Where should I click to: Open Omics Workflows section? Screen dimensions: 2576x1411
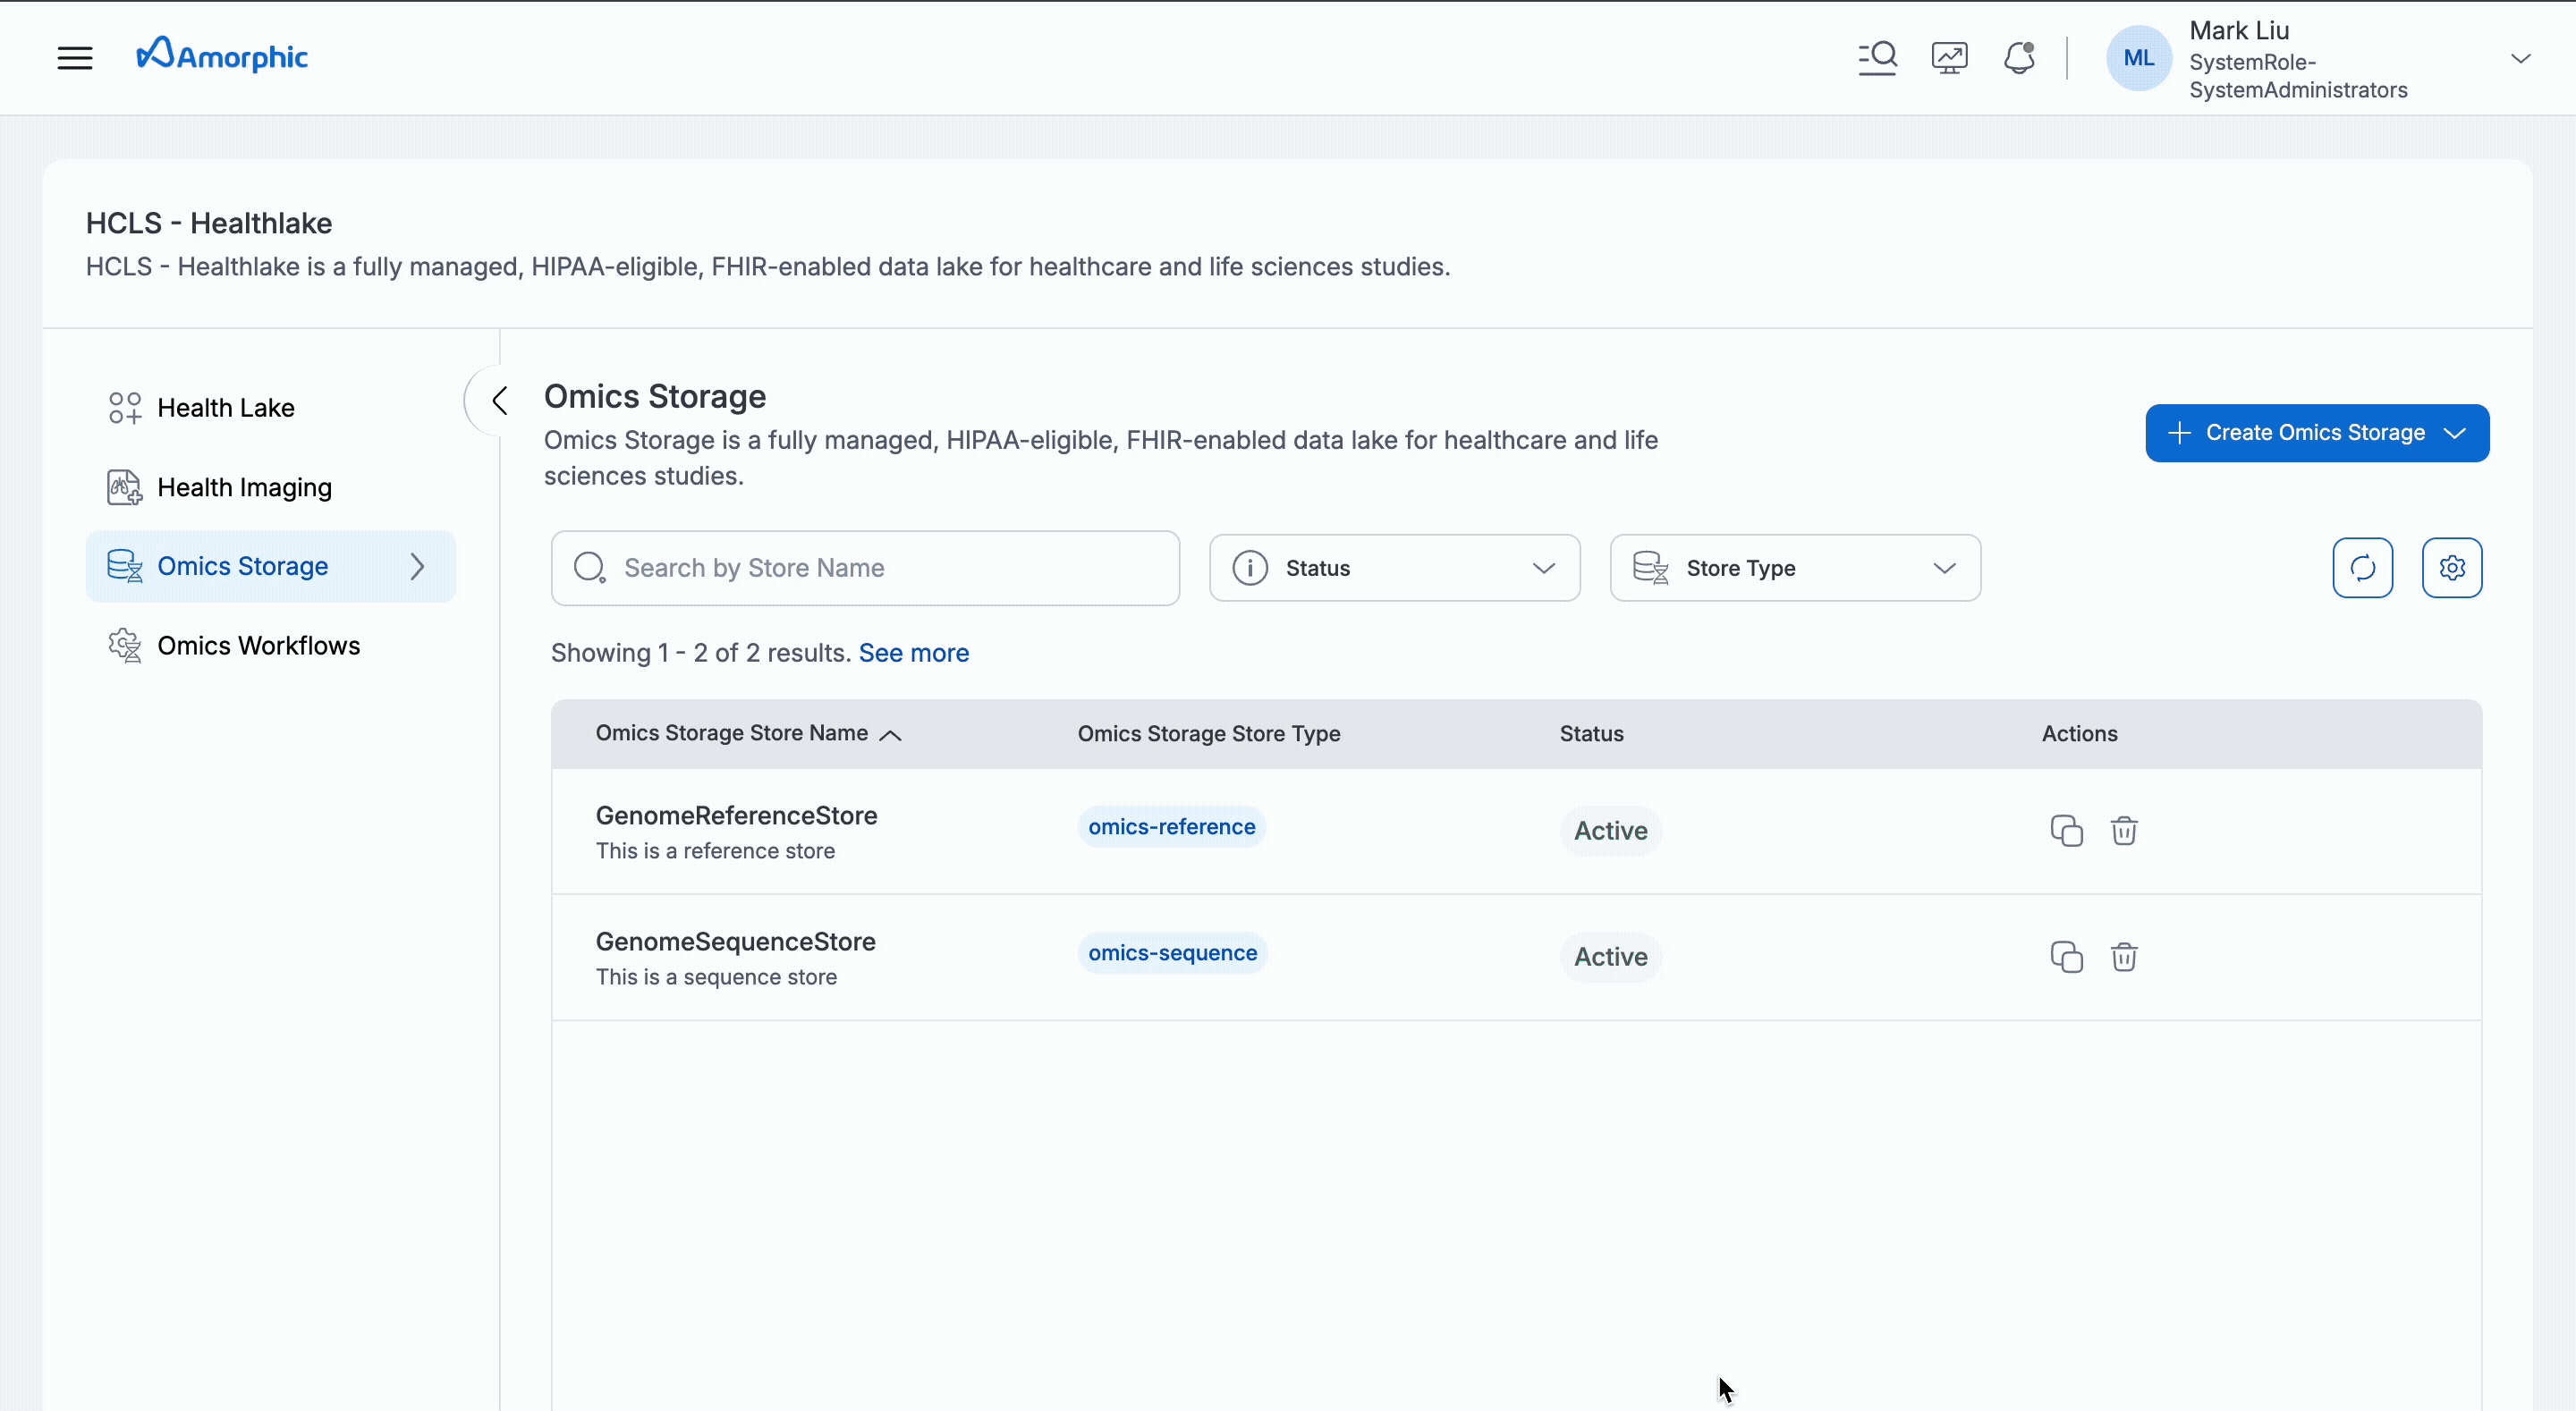(x=258, y=646)
